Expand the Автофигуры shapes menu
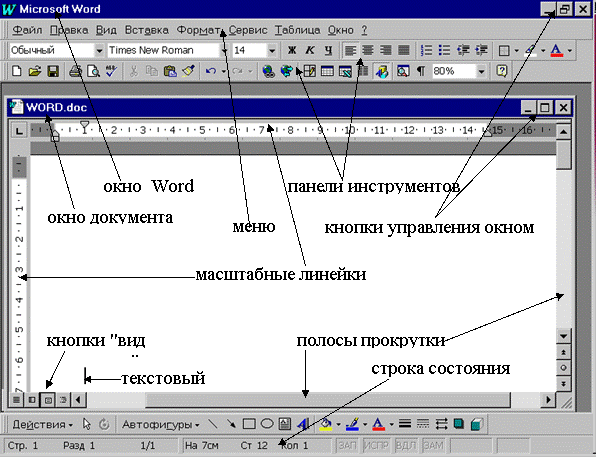The height and width of the screenshot is (457, 596). [x=160, y=424]
